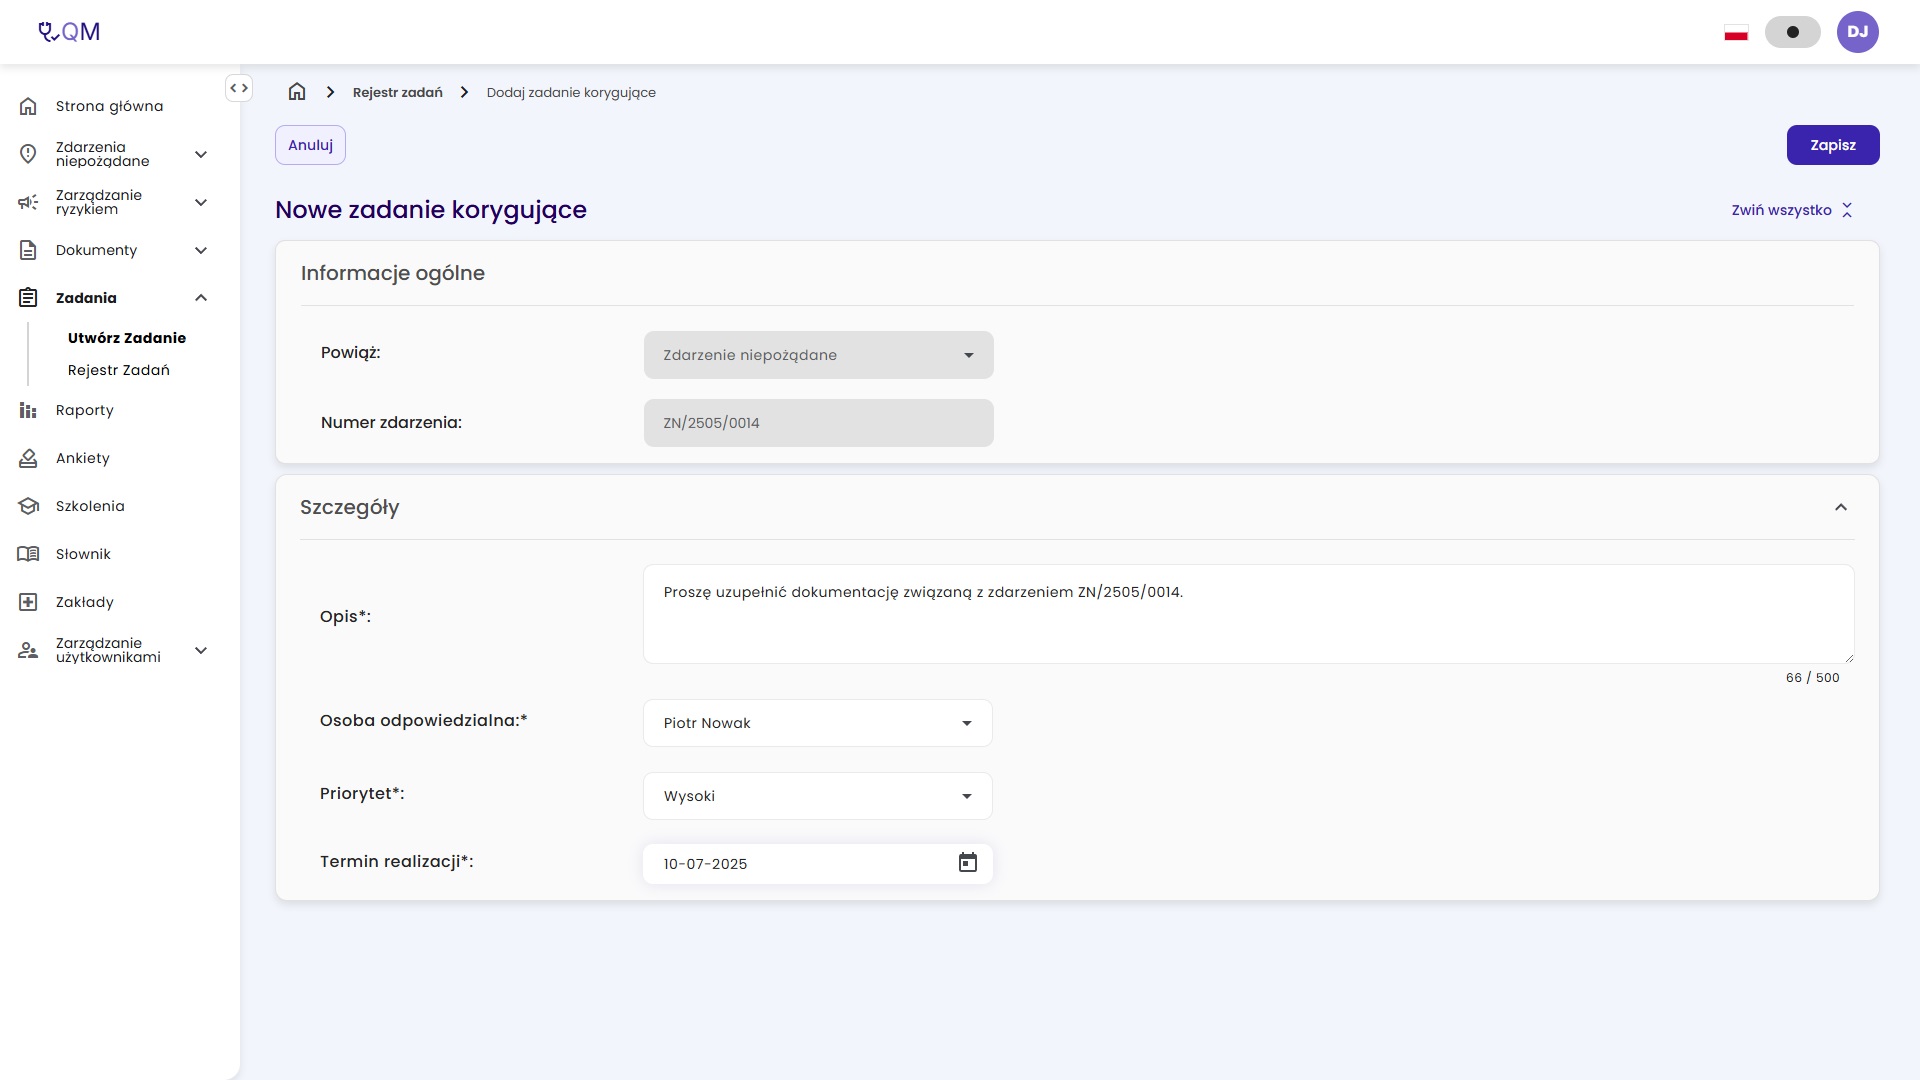Click the Szkolenia graduation cap icon
Screen dimensions: 1920x1080
pyautogui.click(x=28, y=506)
